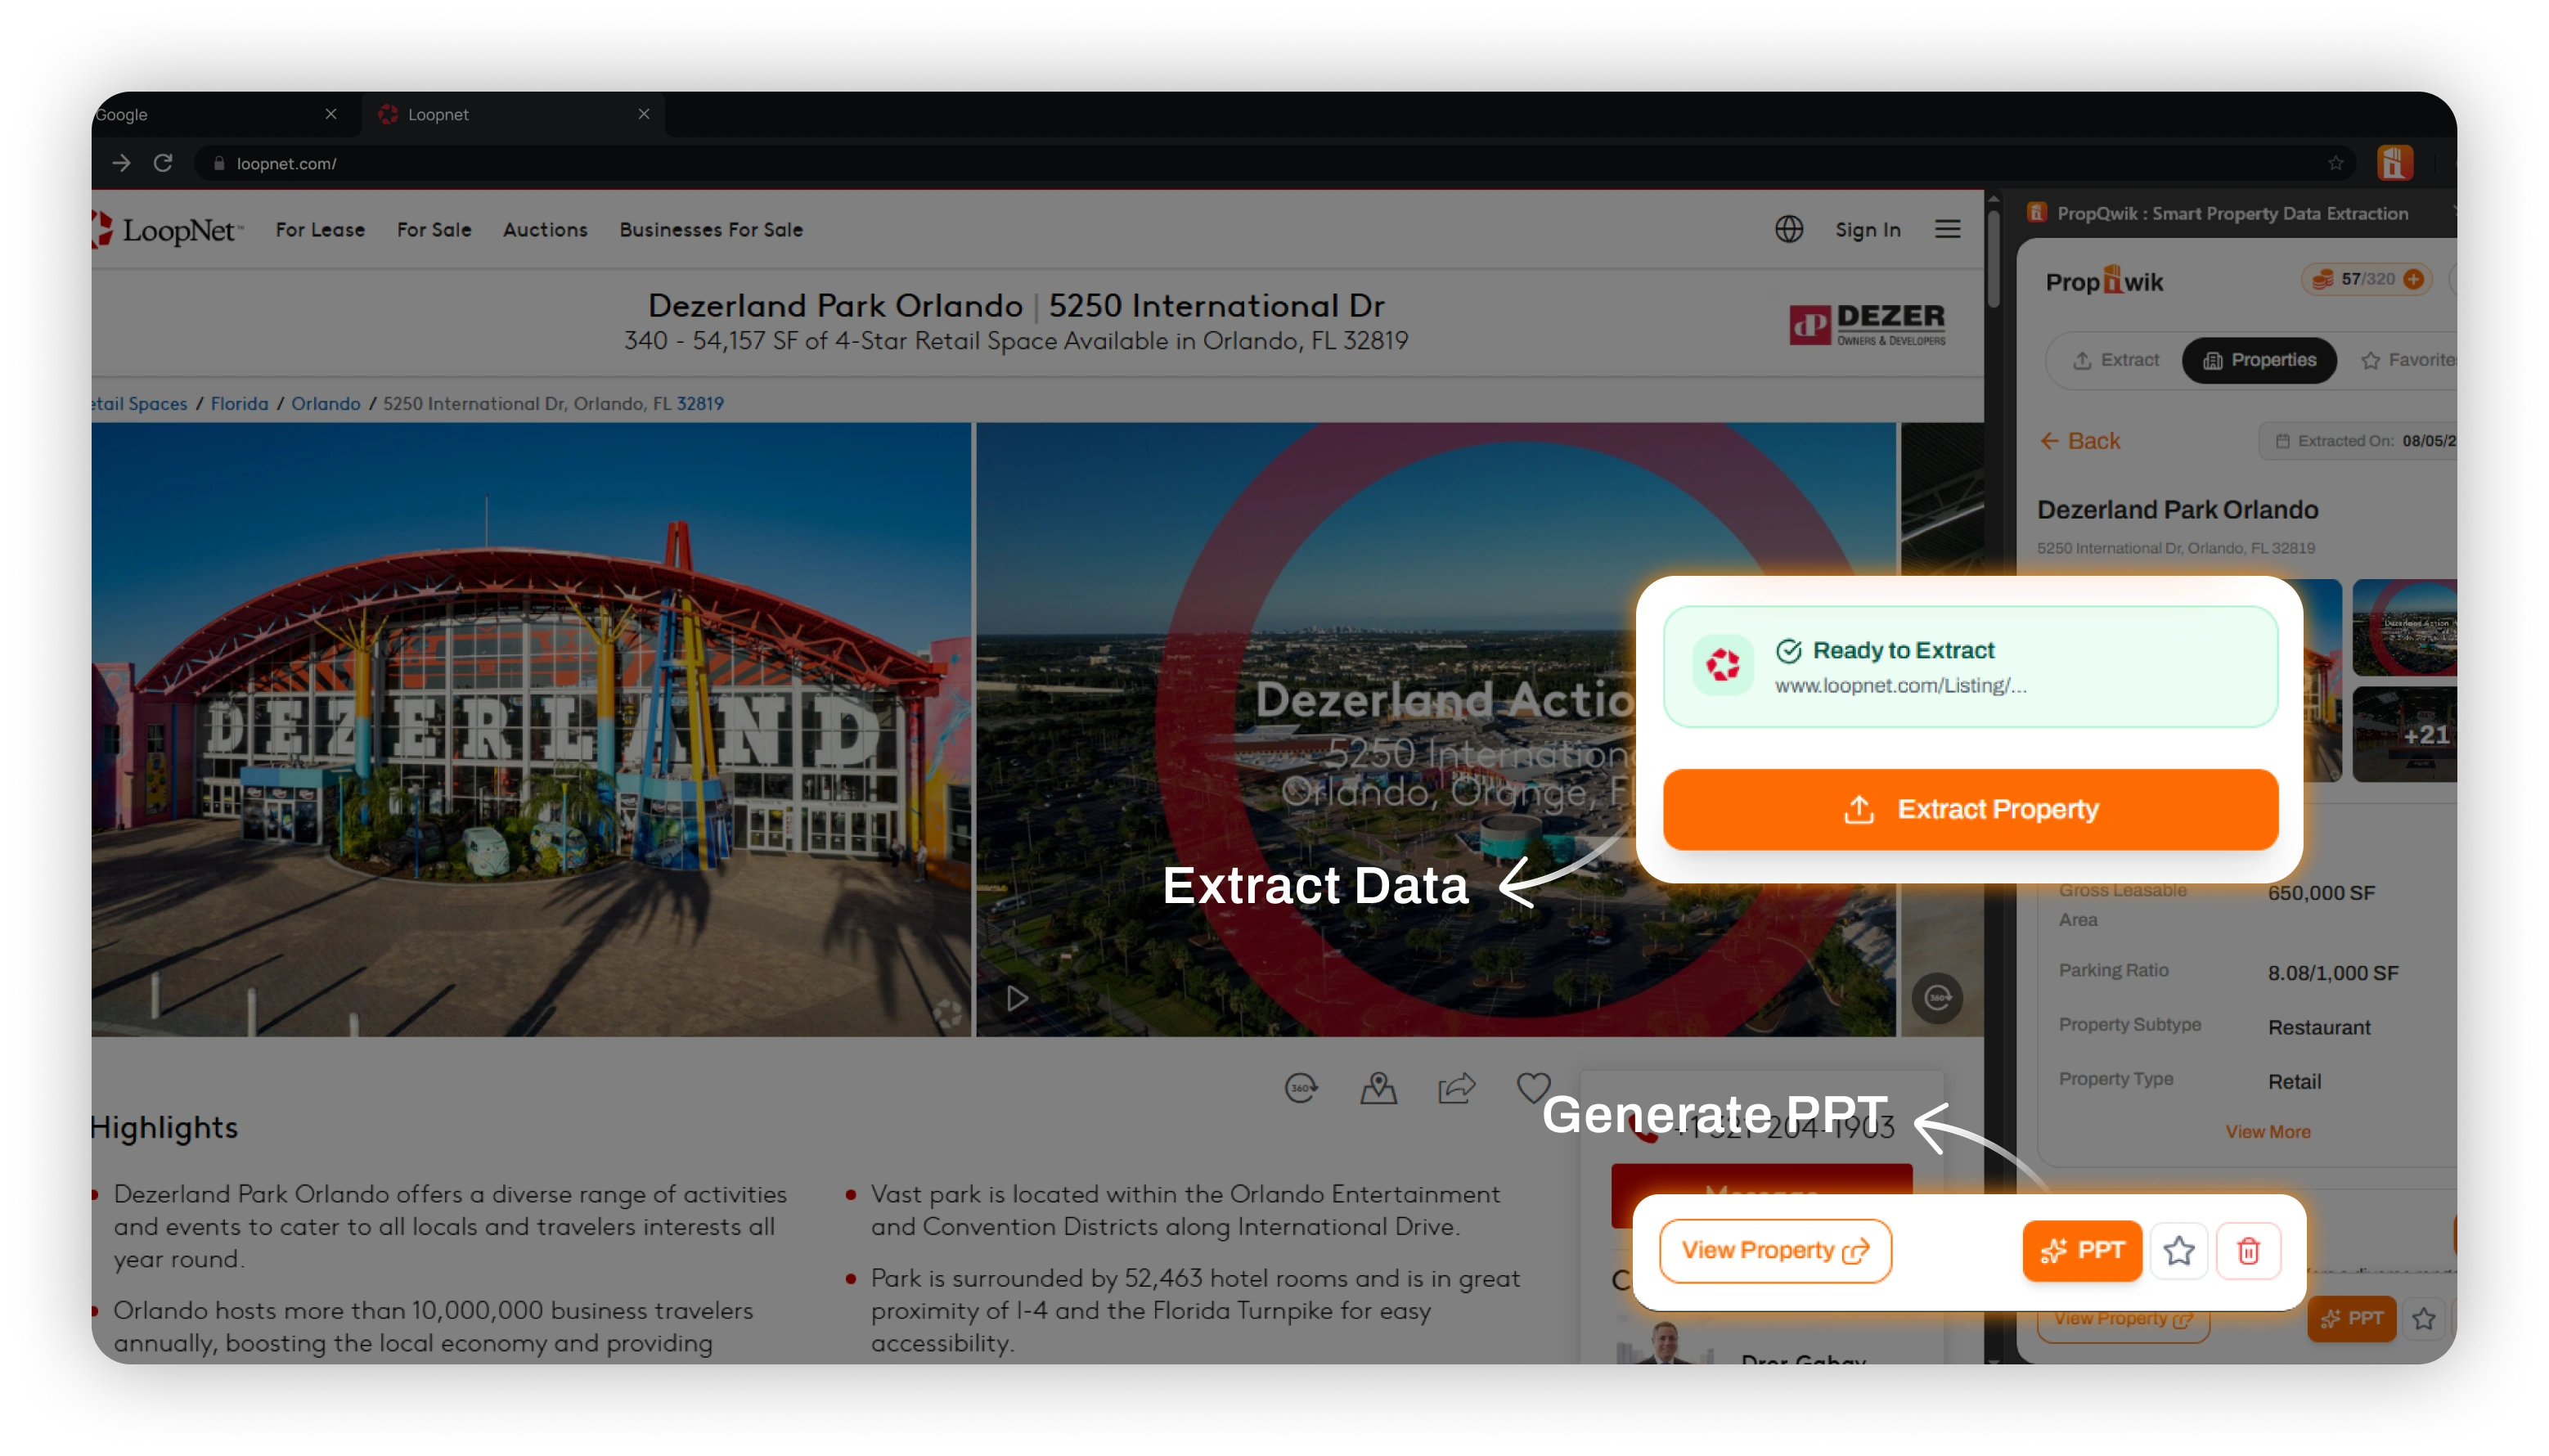Click the Ready to Extract status card
This screenshot has width=2549, height=1456.
(x=1969, y=666)
